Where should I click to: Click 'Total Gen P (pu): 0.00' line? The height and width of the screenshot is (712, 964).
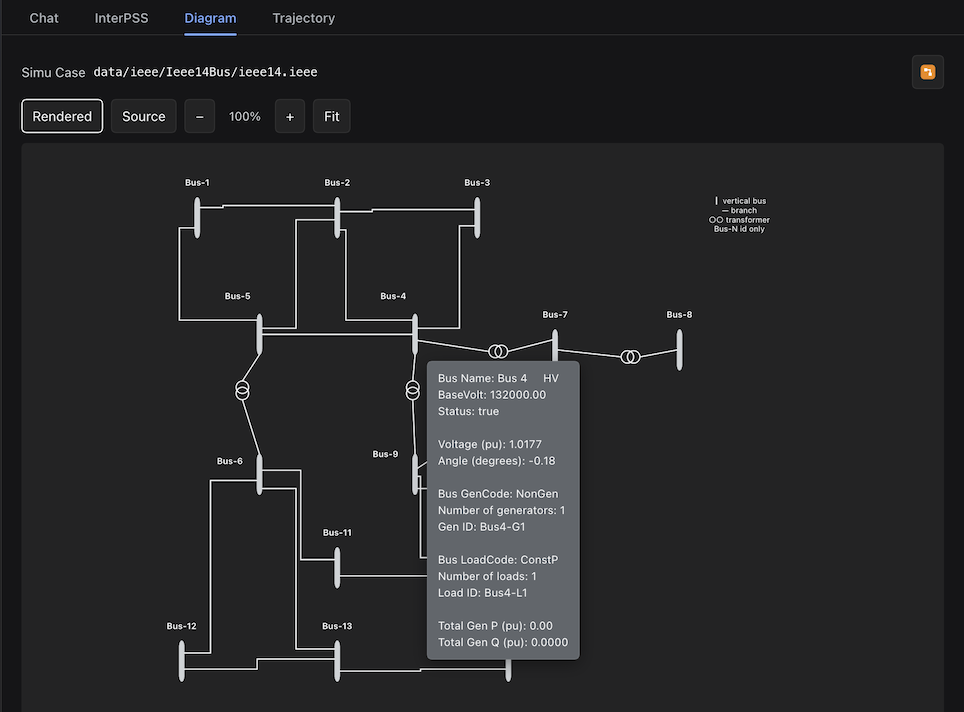495,625
